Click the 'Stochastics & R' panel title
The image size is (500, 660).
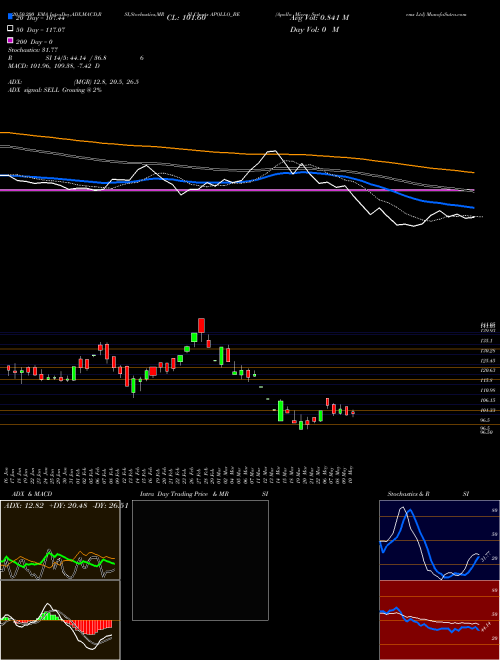click(x=408, y=494)
